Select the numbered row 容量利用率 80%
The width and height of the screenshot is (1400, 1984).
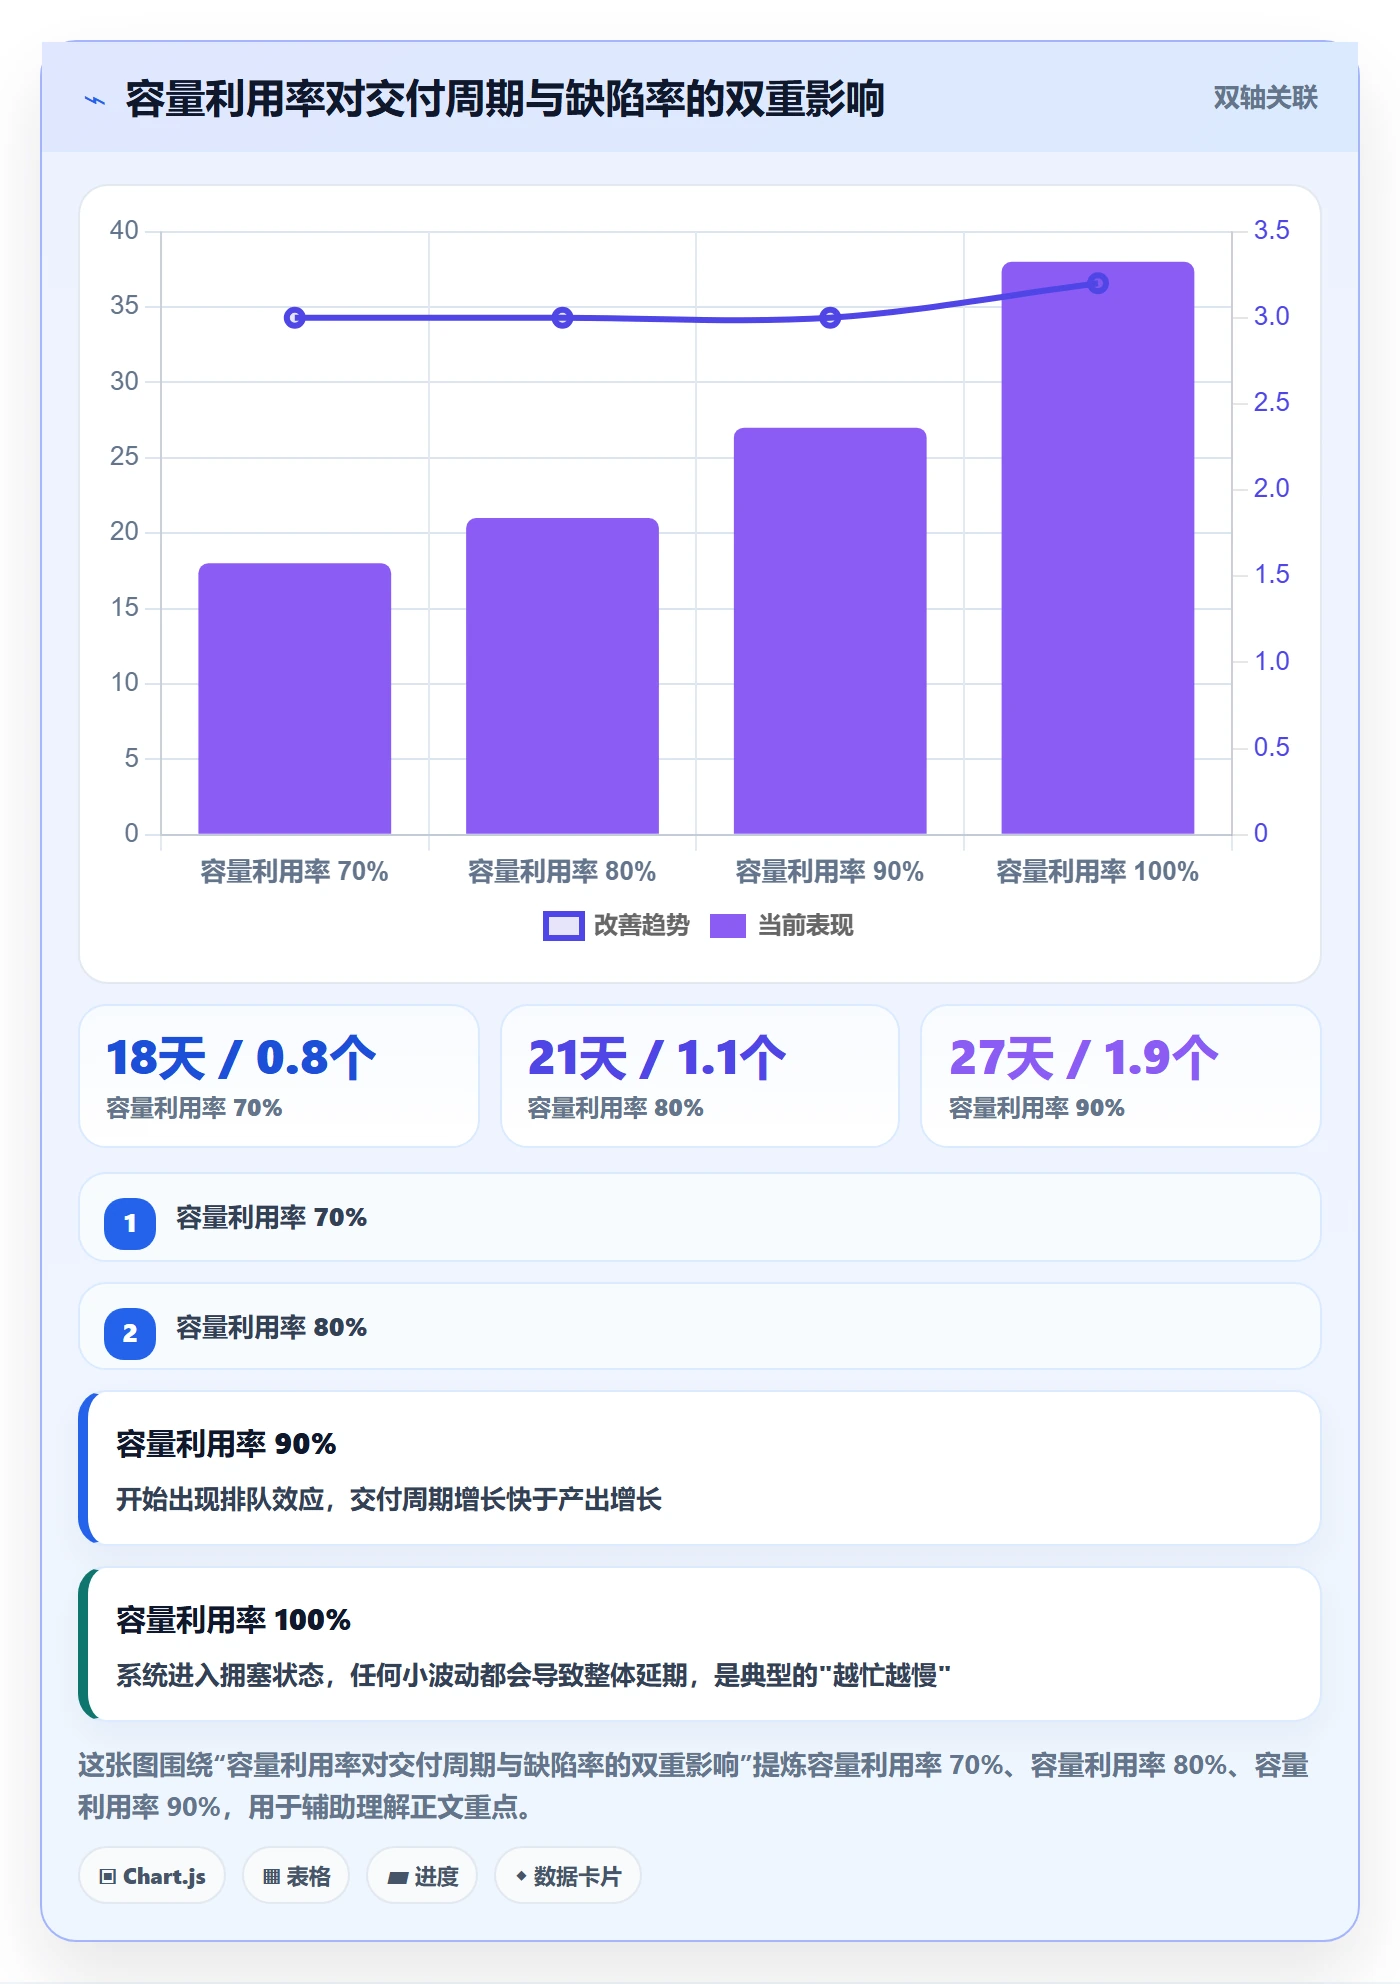[700, 1327]
